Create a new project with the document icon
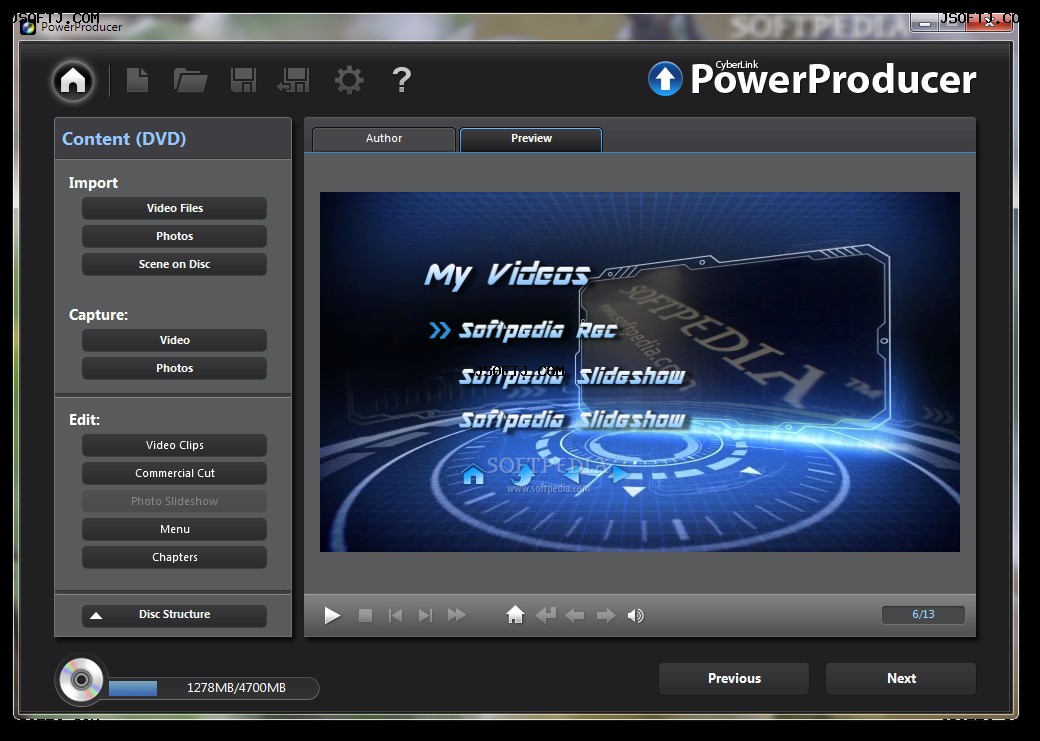 pos(137,80)
